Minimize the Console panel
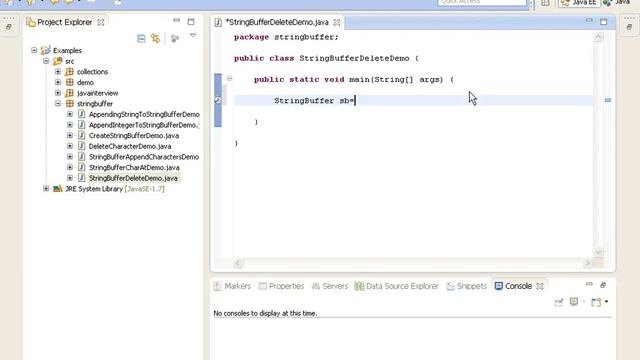Screen dimensions: 640x360 (589, 284)
